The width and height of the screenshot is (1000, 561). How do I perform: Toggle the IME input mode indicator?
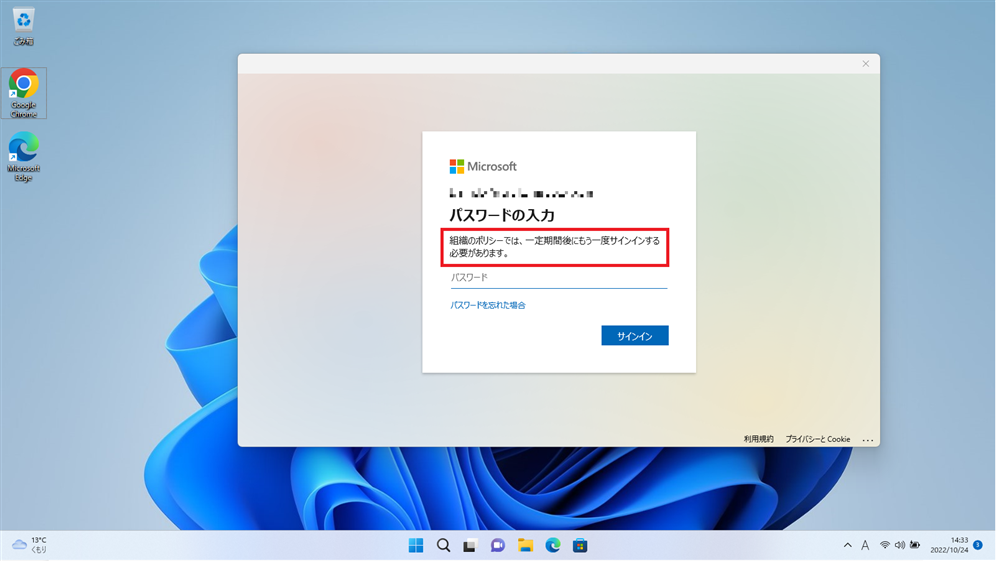click(x=865, y=545)
